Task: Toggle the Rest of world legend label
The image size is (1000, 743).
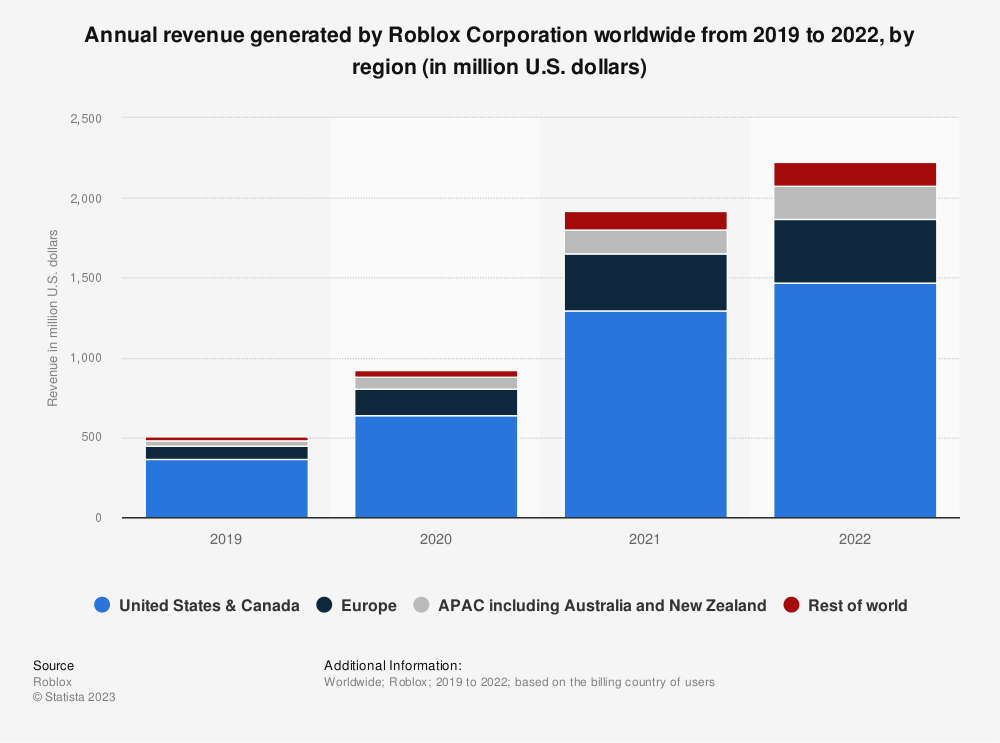Action: click(857, 605)
